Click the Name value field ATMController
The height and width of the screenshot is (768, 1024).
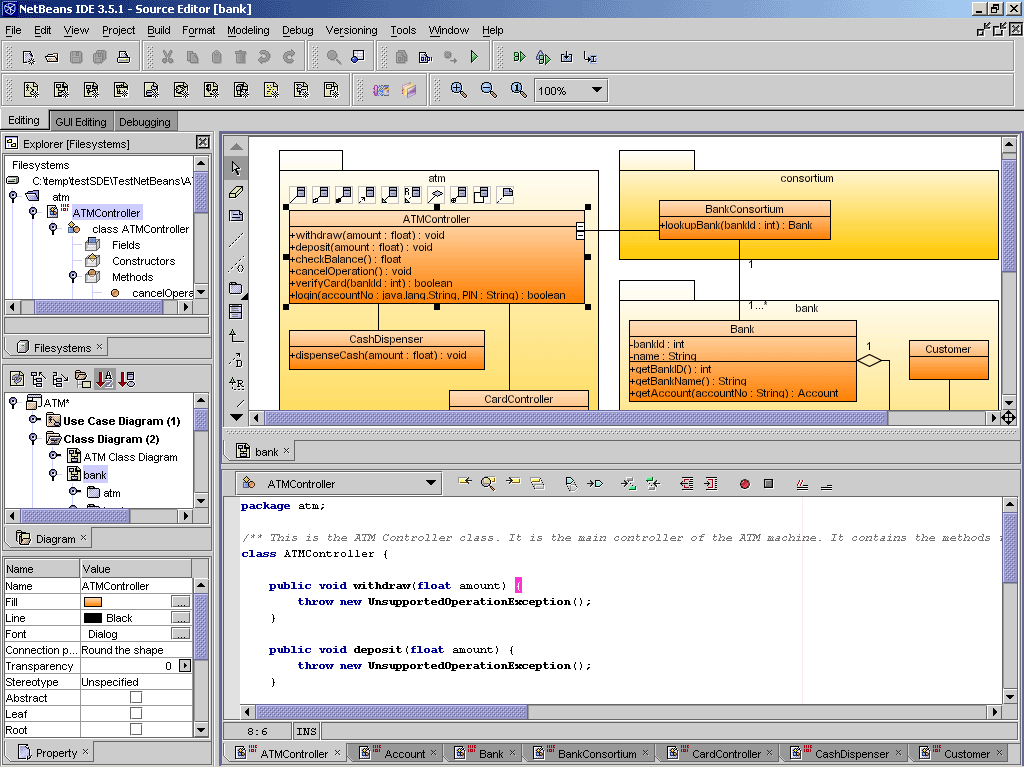(x=136, y=586)
